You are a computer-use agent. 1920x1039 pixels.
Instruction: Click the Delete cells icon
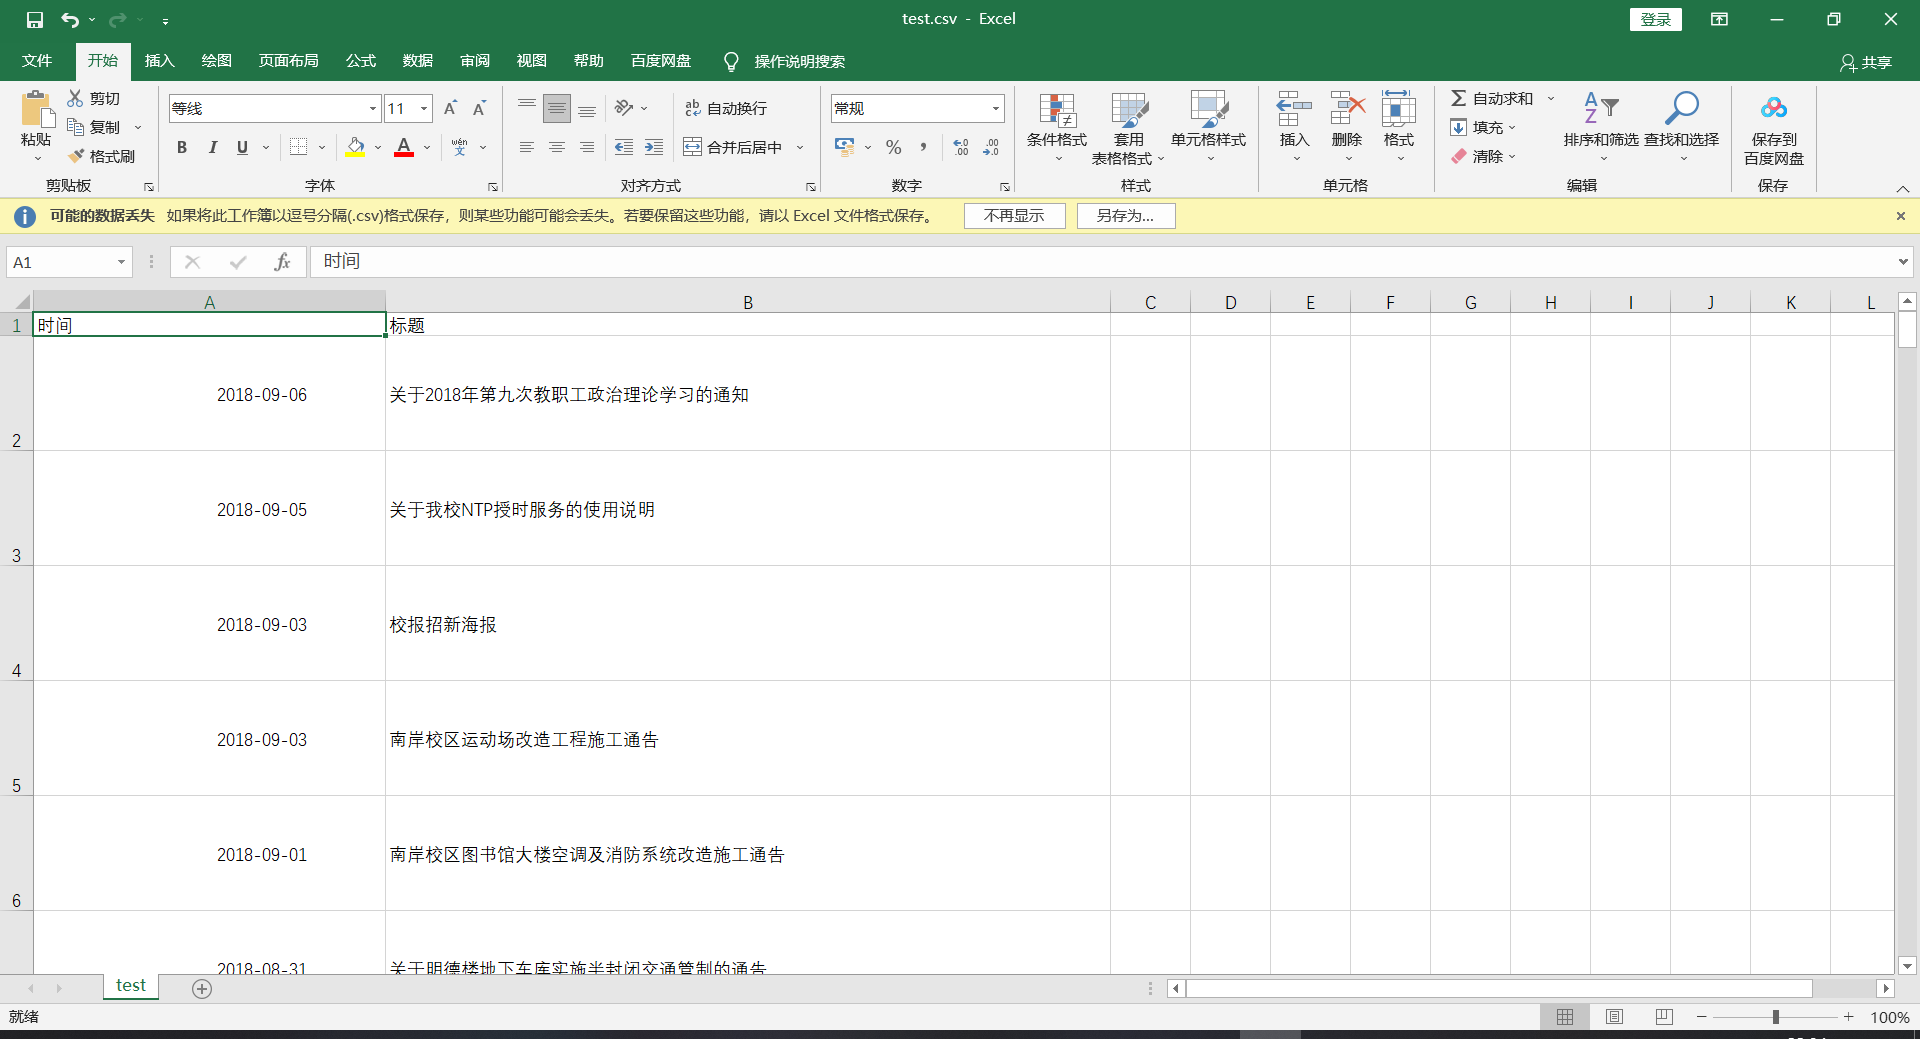point(1347,108)
